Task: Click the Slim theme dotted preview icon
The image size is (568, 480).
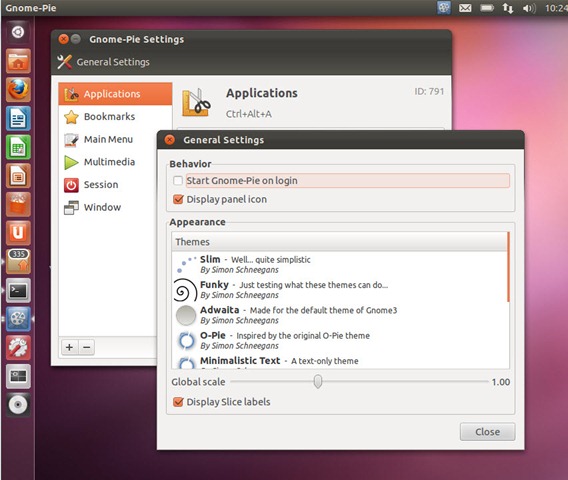Action: pos(186,264)
